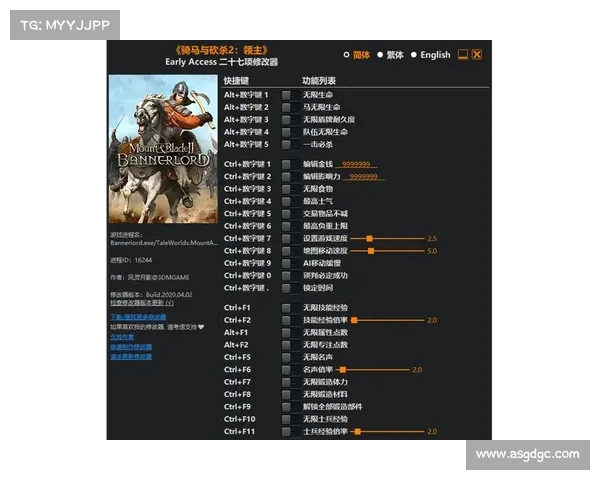Click the 士兵经验倍率 slider handle
This screenshot has width=600, height=480.
coord(357,431)
